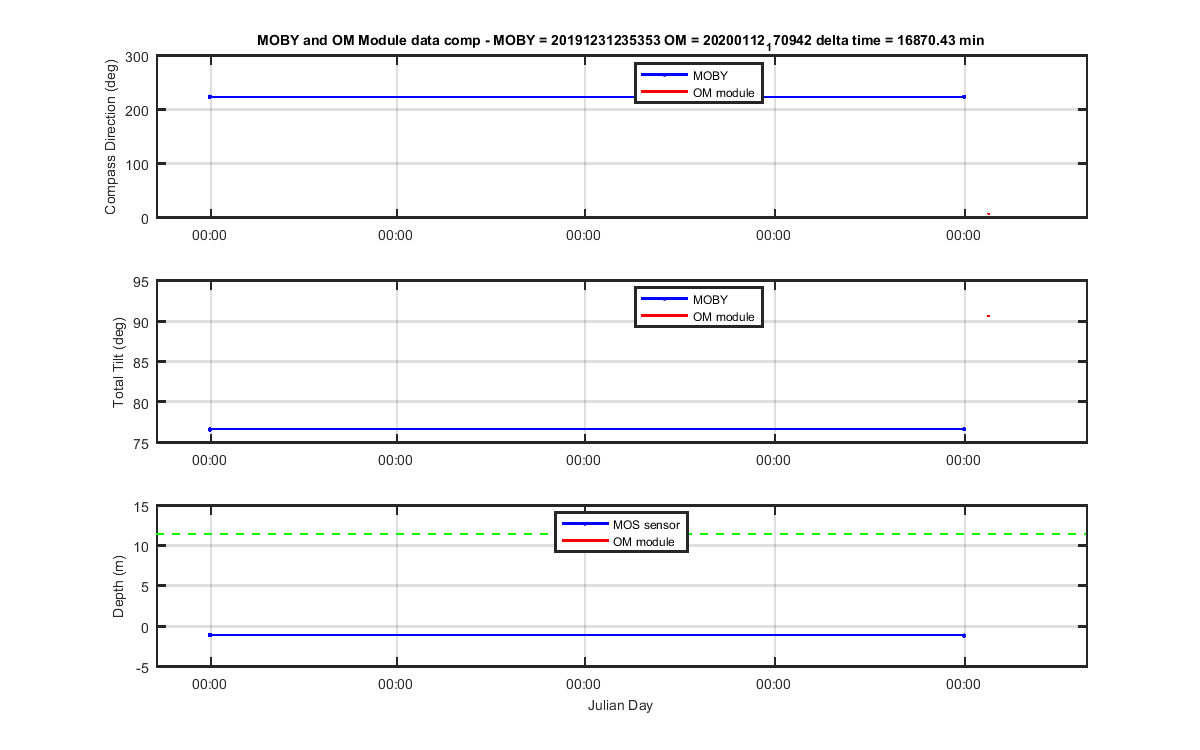Click the OM module legend entry in depth plot
This screenshot has width=1200, height=750.
pos(621,541)
